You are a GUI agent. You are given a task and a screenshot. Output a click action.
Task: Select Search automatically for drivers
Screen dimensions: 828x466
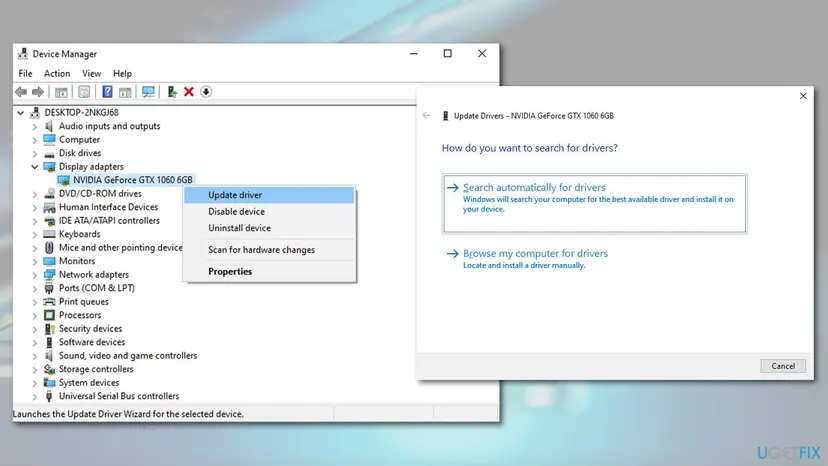point(595,203)
